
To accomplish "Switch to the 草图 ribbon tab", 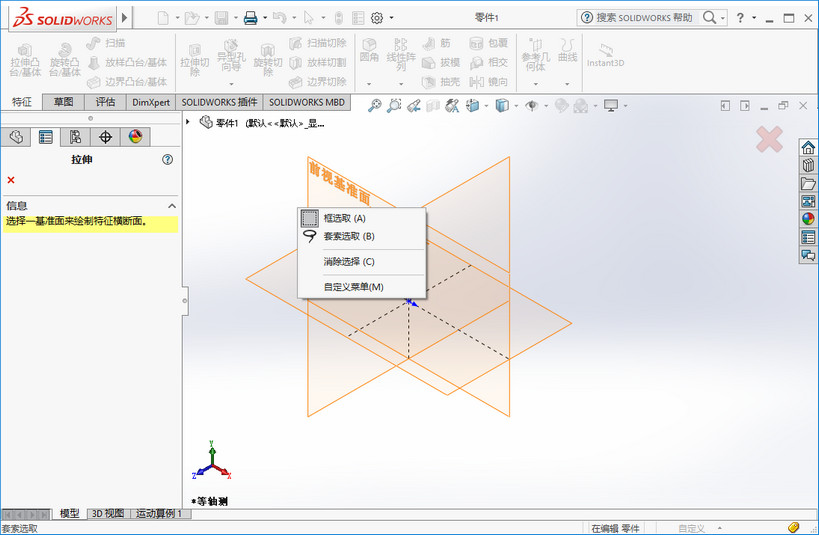I will [63, 102].
